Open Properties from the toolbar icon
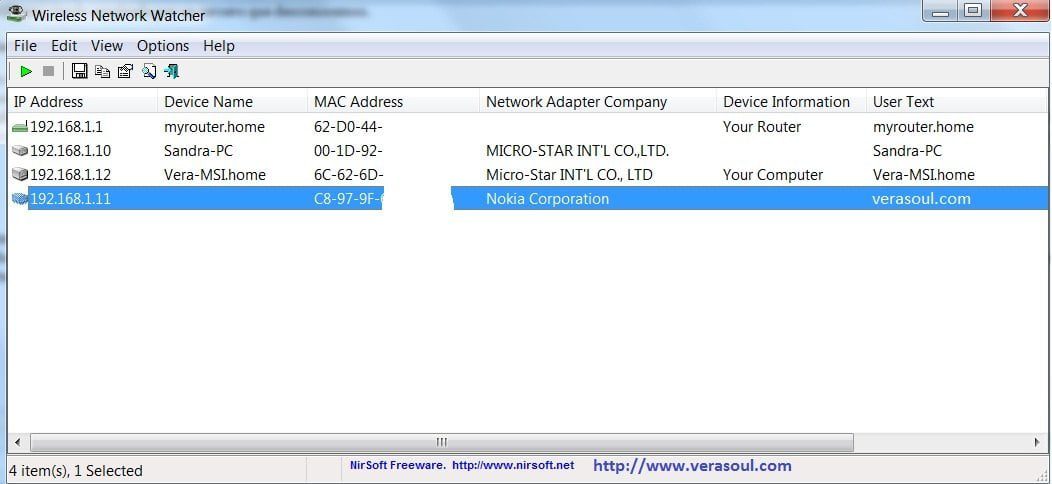 coord(125,71)
